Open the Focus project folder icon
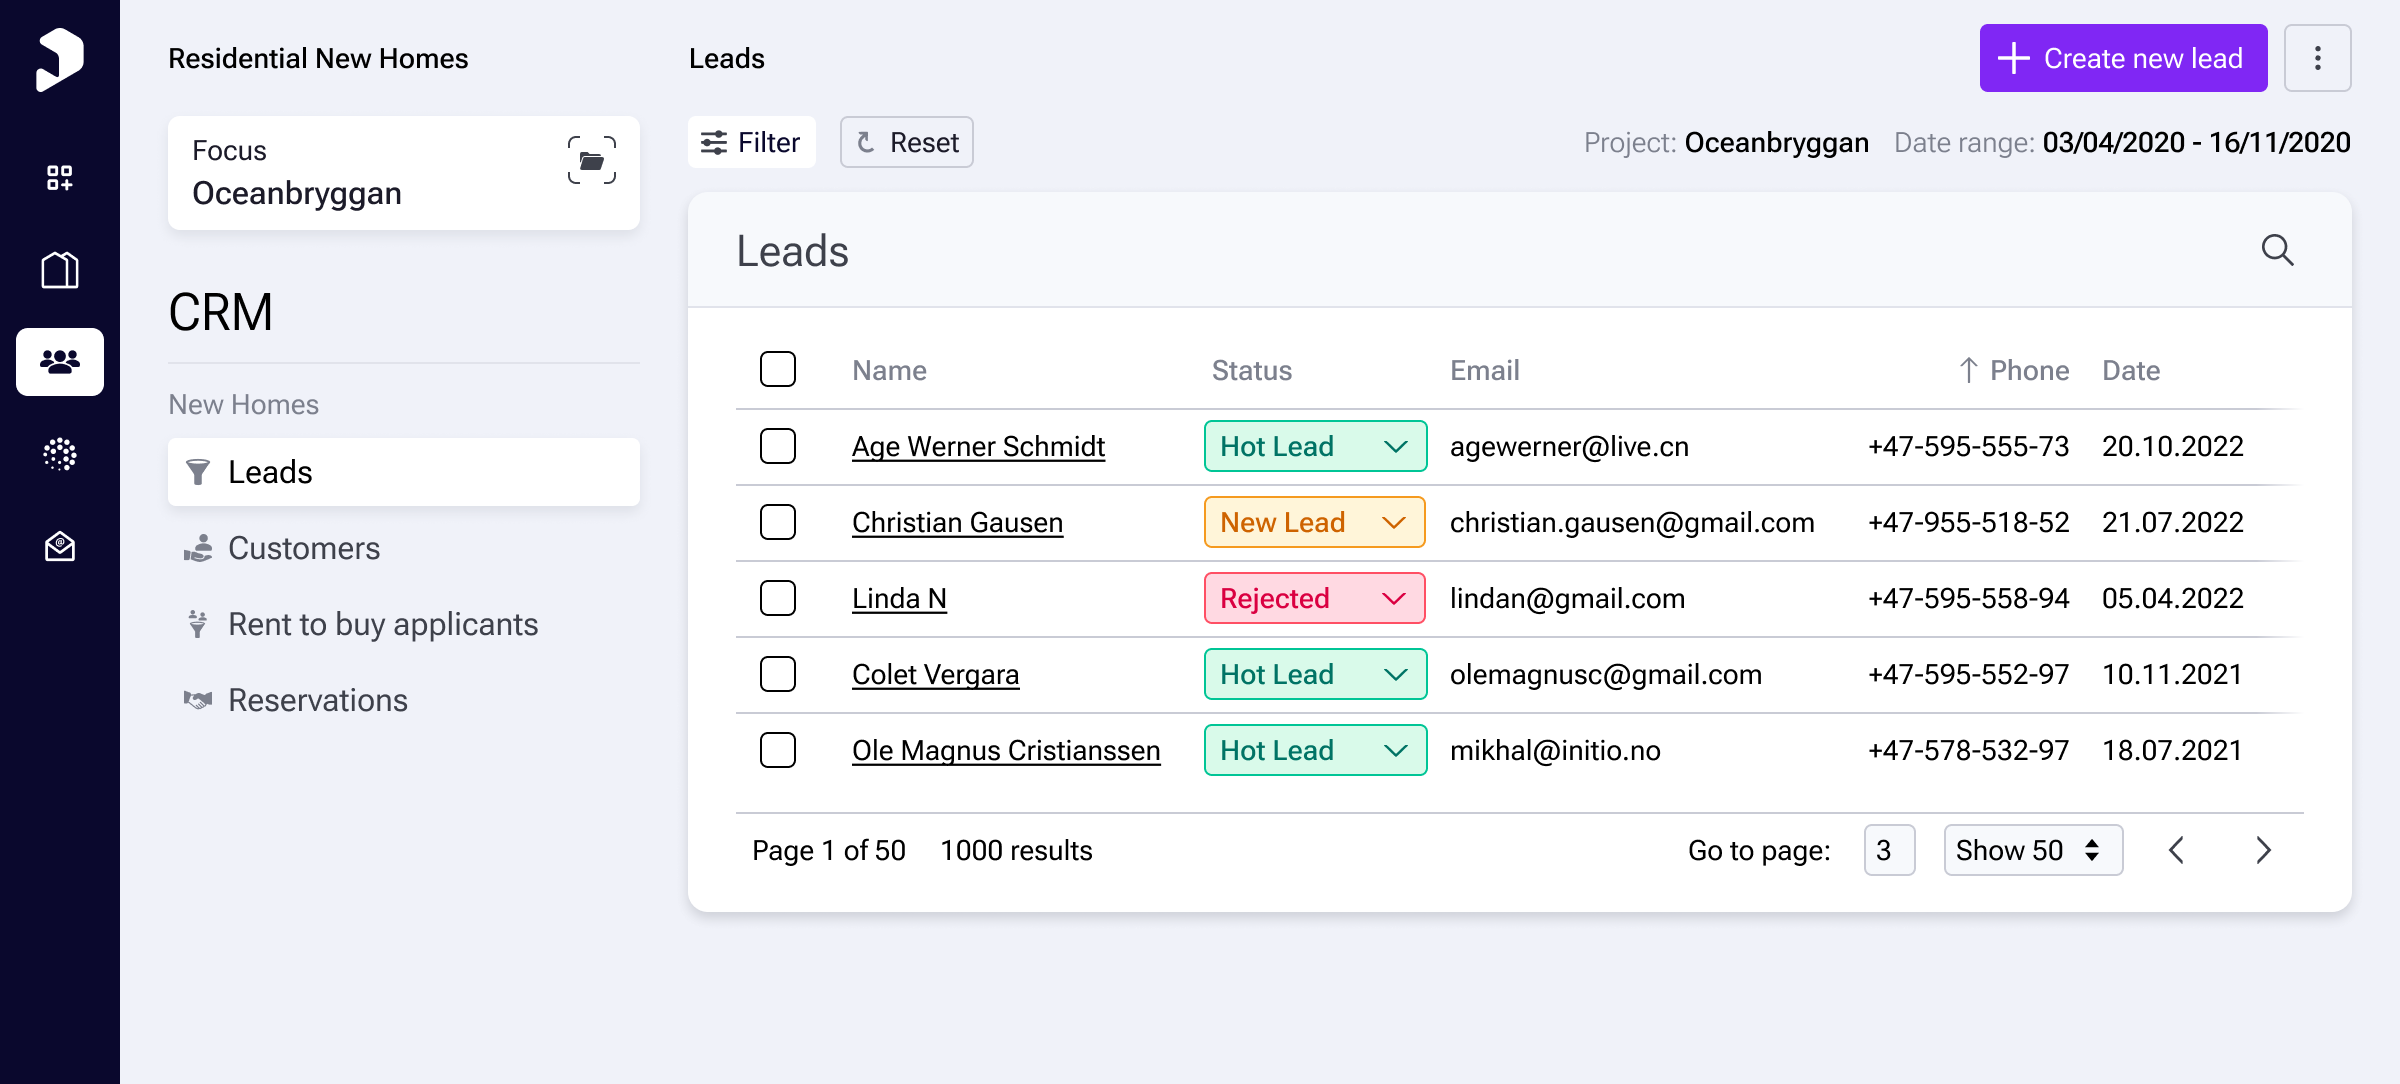 tap(592, 160)
